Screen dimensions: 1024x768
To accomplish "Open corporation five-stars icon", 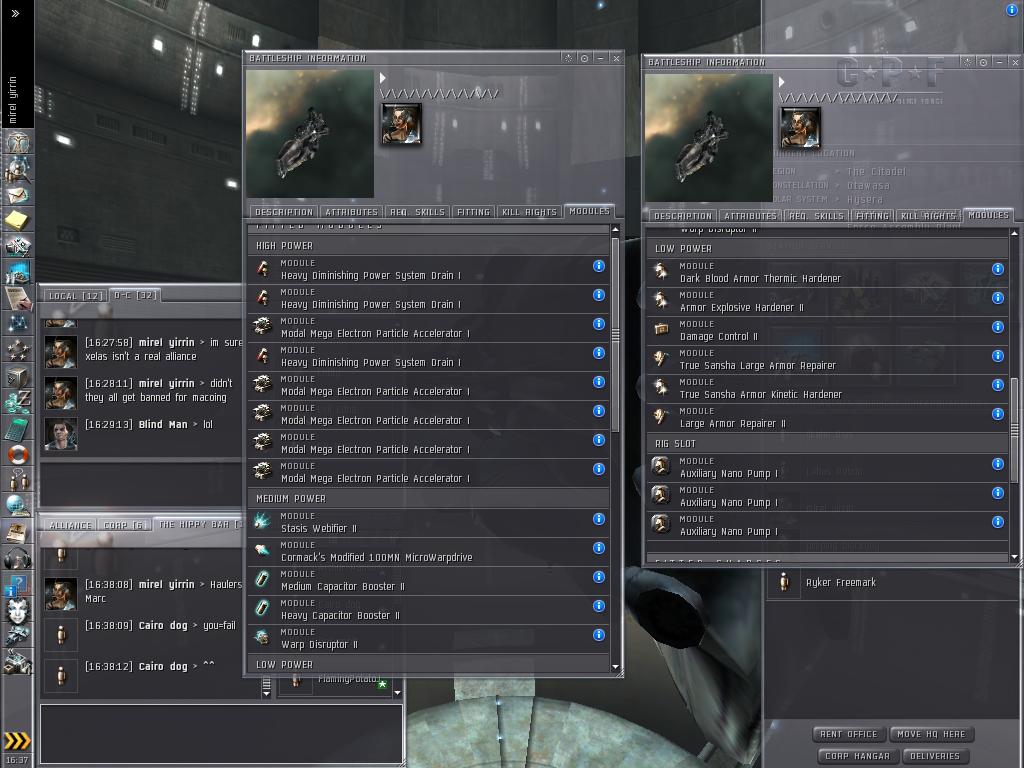I will pos(18,350).
